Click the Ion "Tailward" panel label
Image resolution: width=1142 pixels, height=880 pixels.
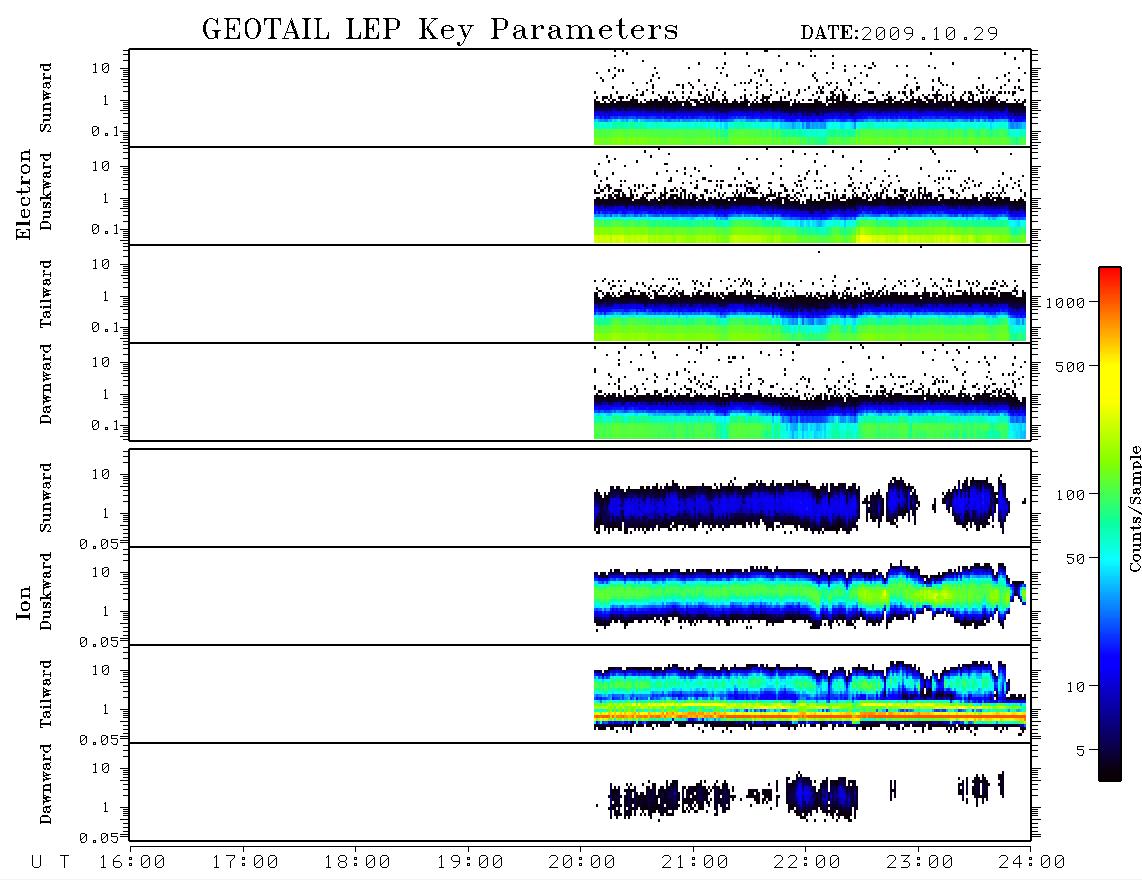46,694
